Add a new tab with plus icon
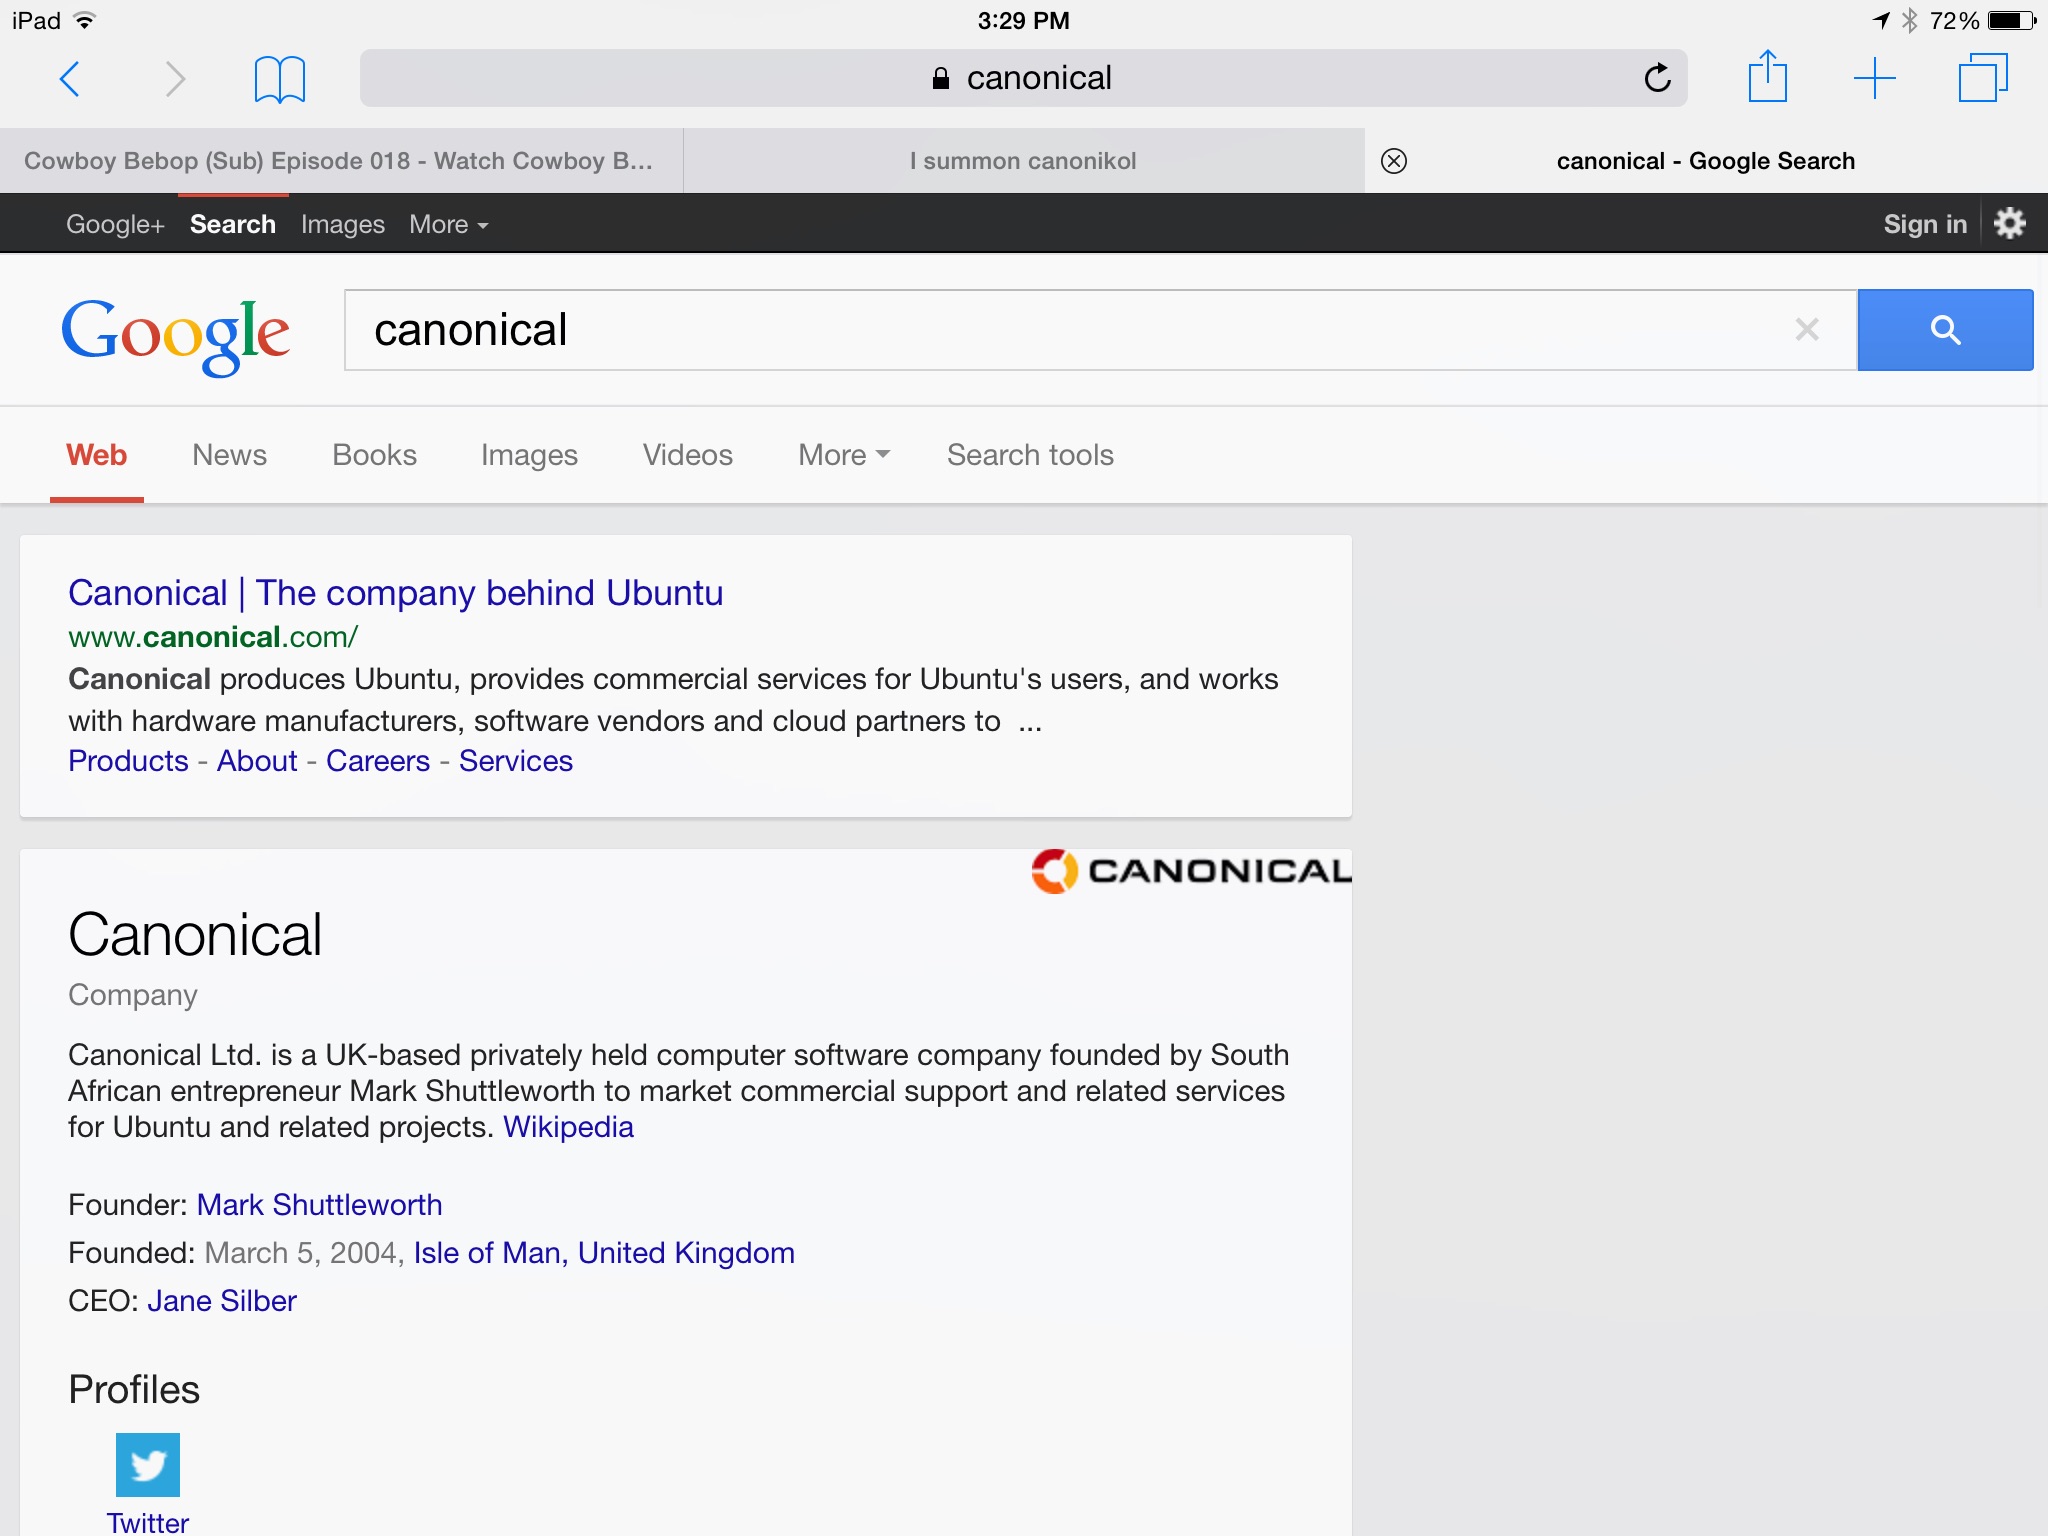The image size is (2048, 1536). [1875, 78]
